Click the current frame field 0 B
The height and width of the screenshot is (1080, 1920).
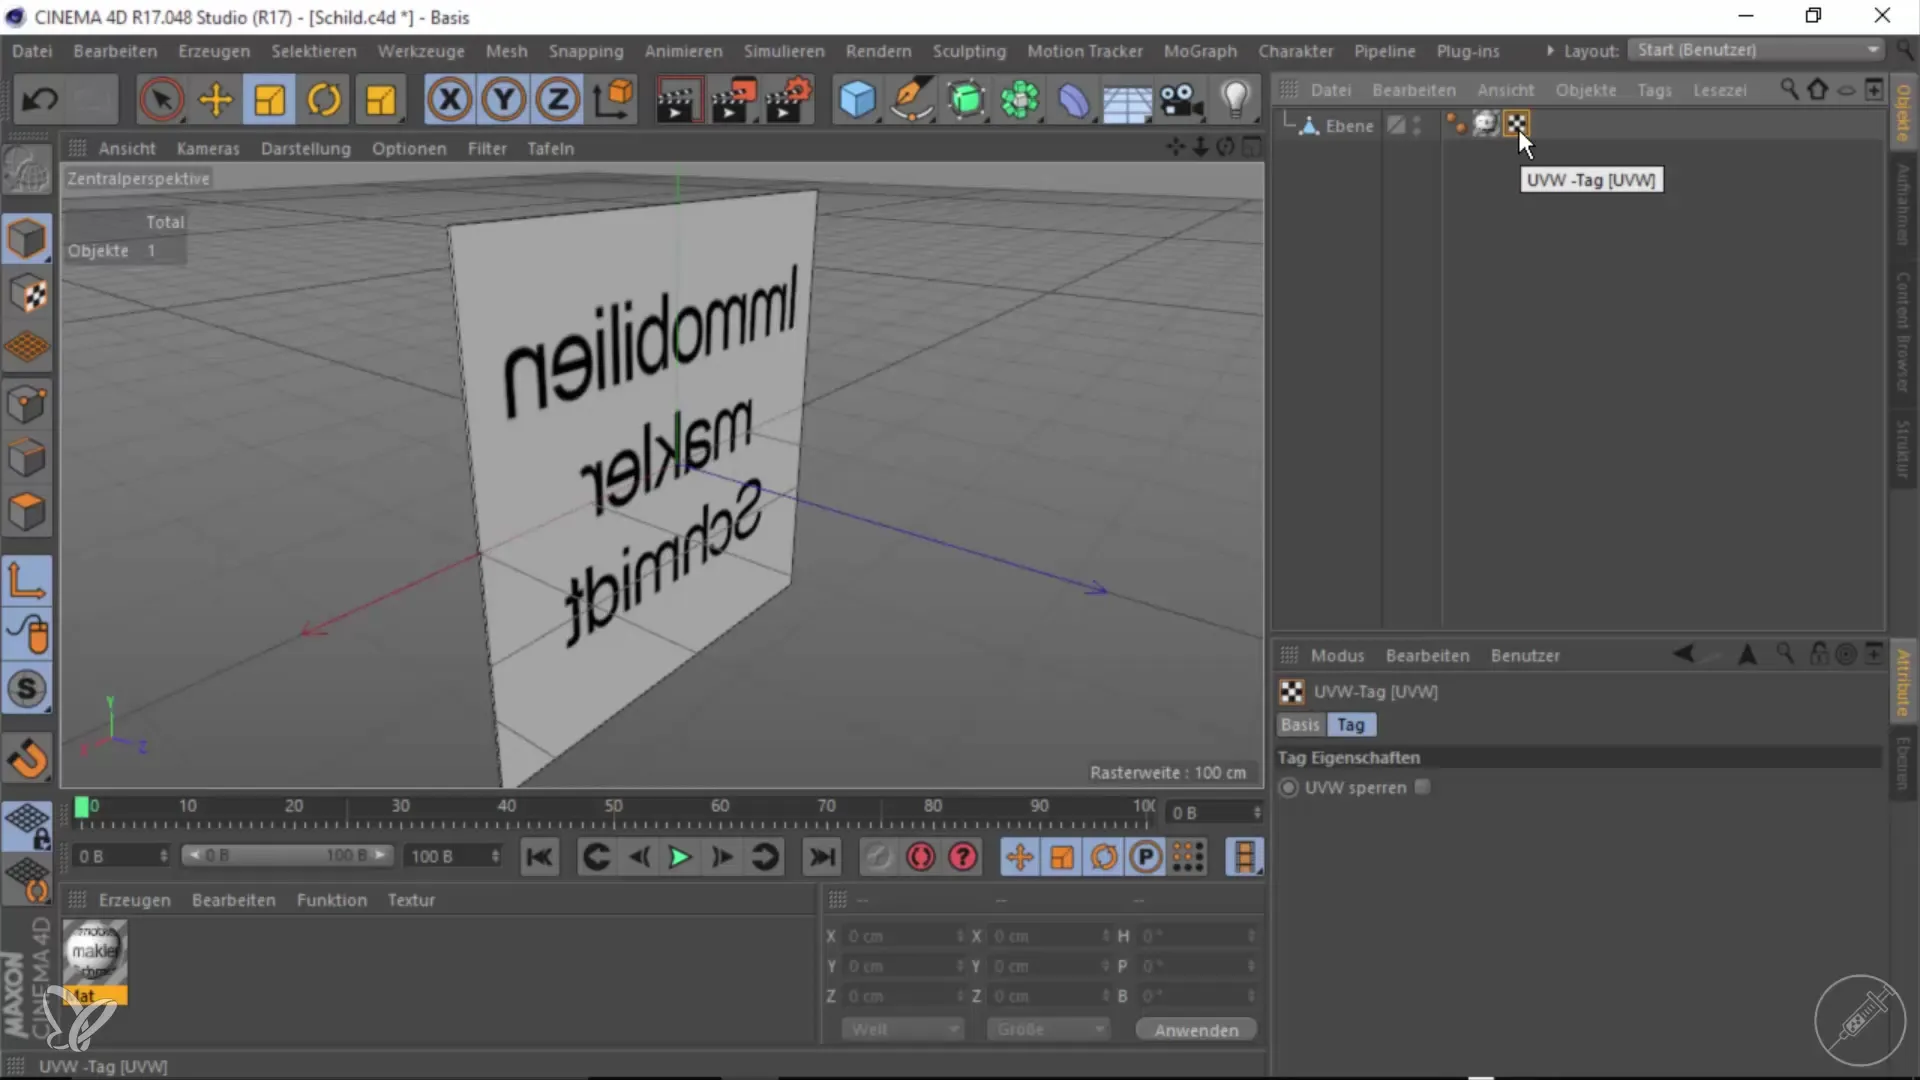coord(122,857)
